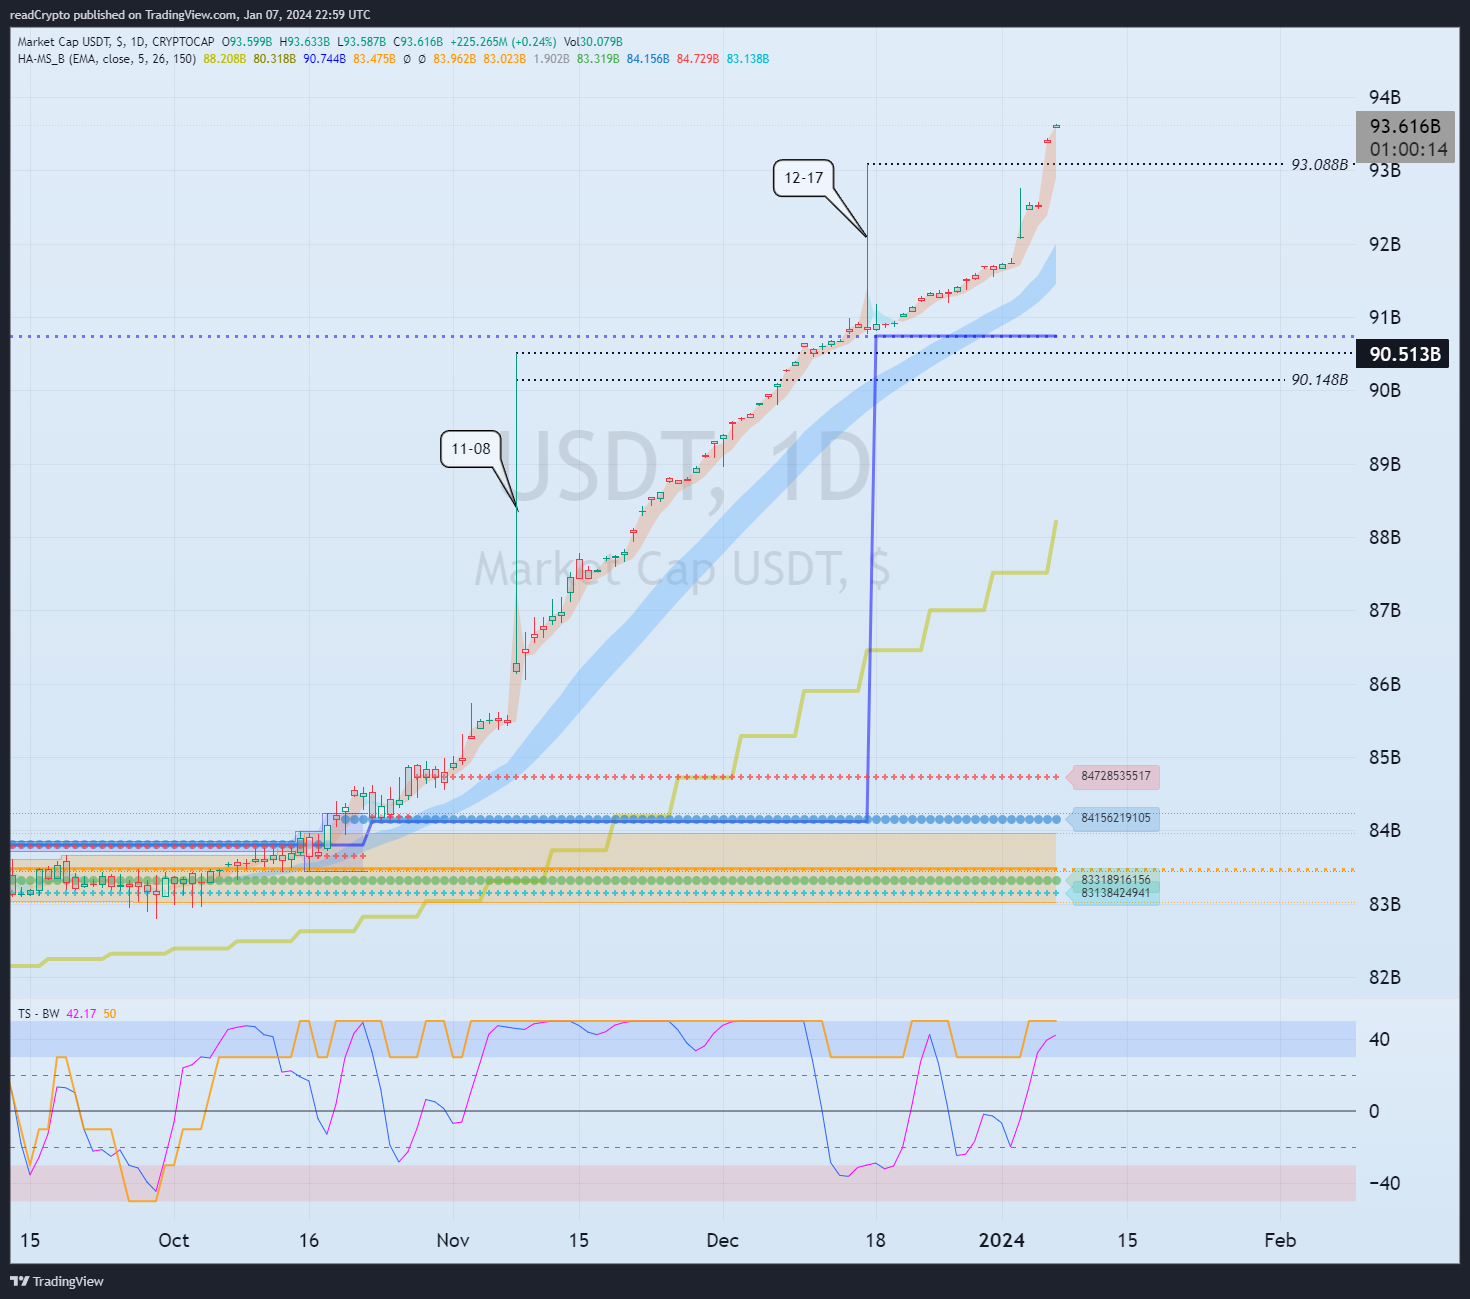This screenshot has height=1299, width=1470.
Task: Click the red 84728535517 level label
Action: 1116,776
